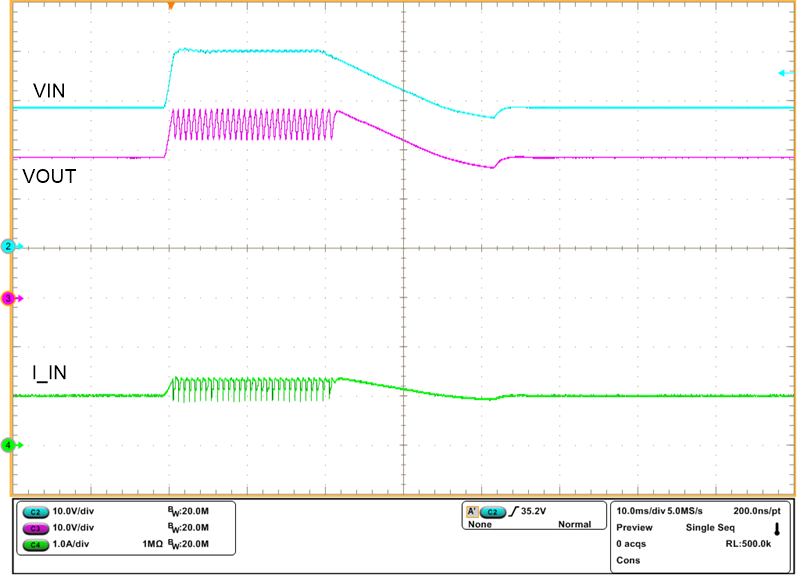Click the C3 10.0V/div scale readout
The image size is (800, 575).
pos(73,528)
